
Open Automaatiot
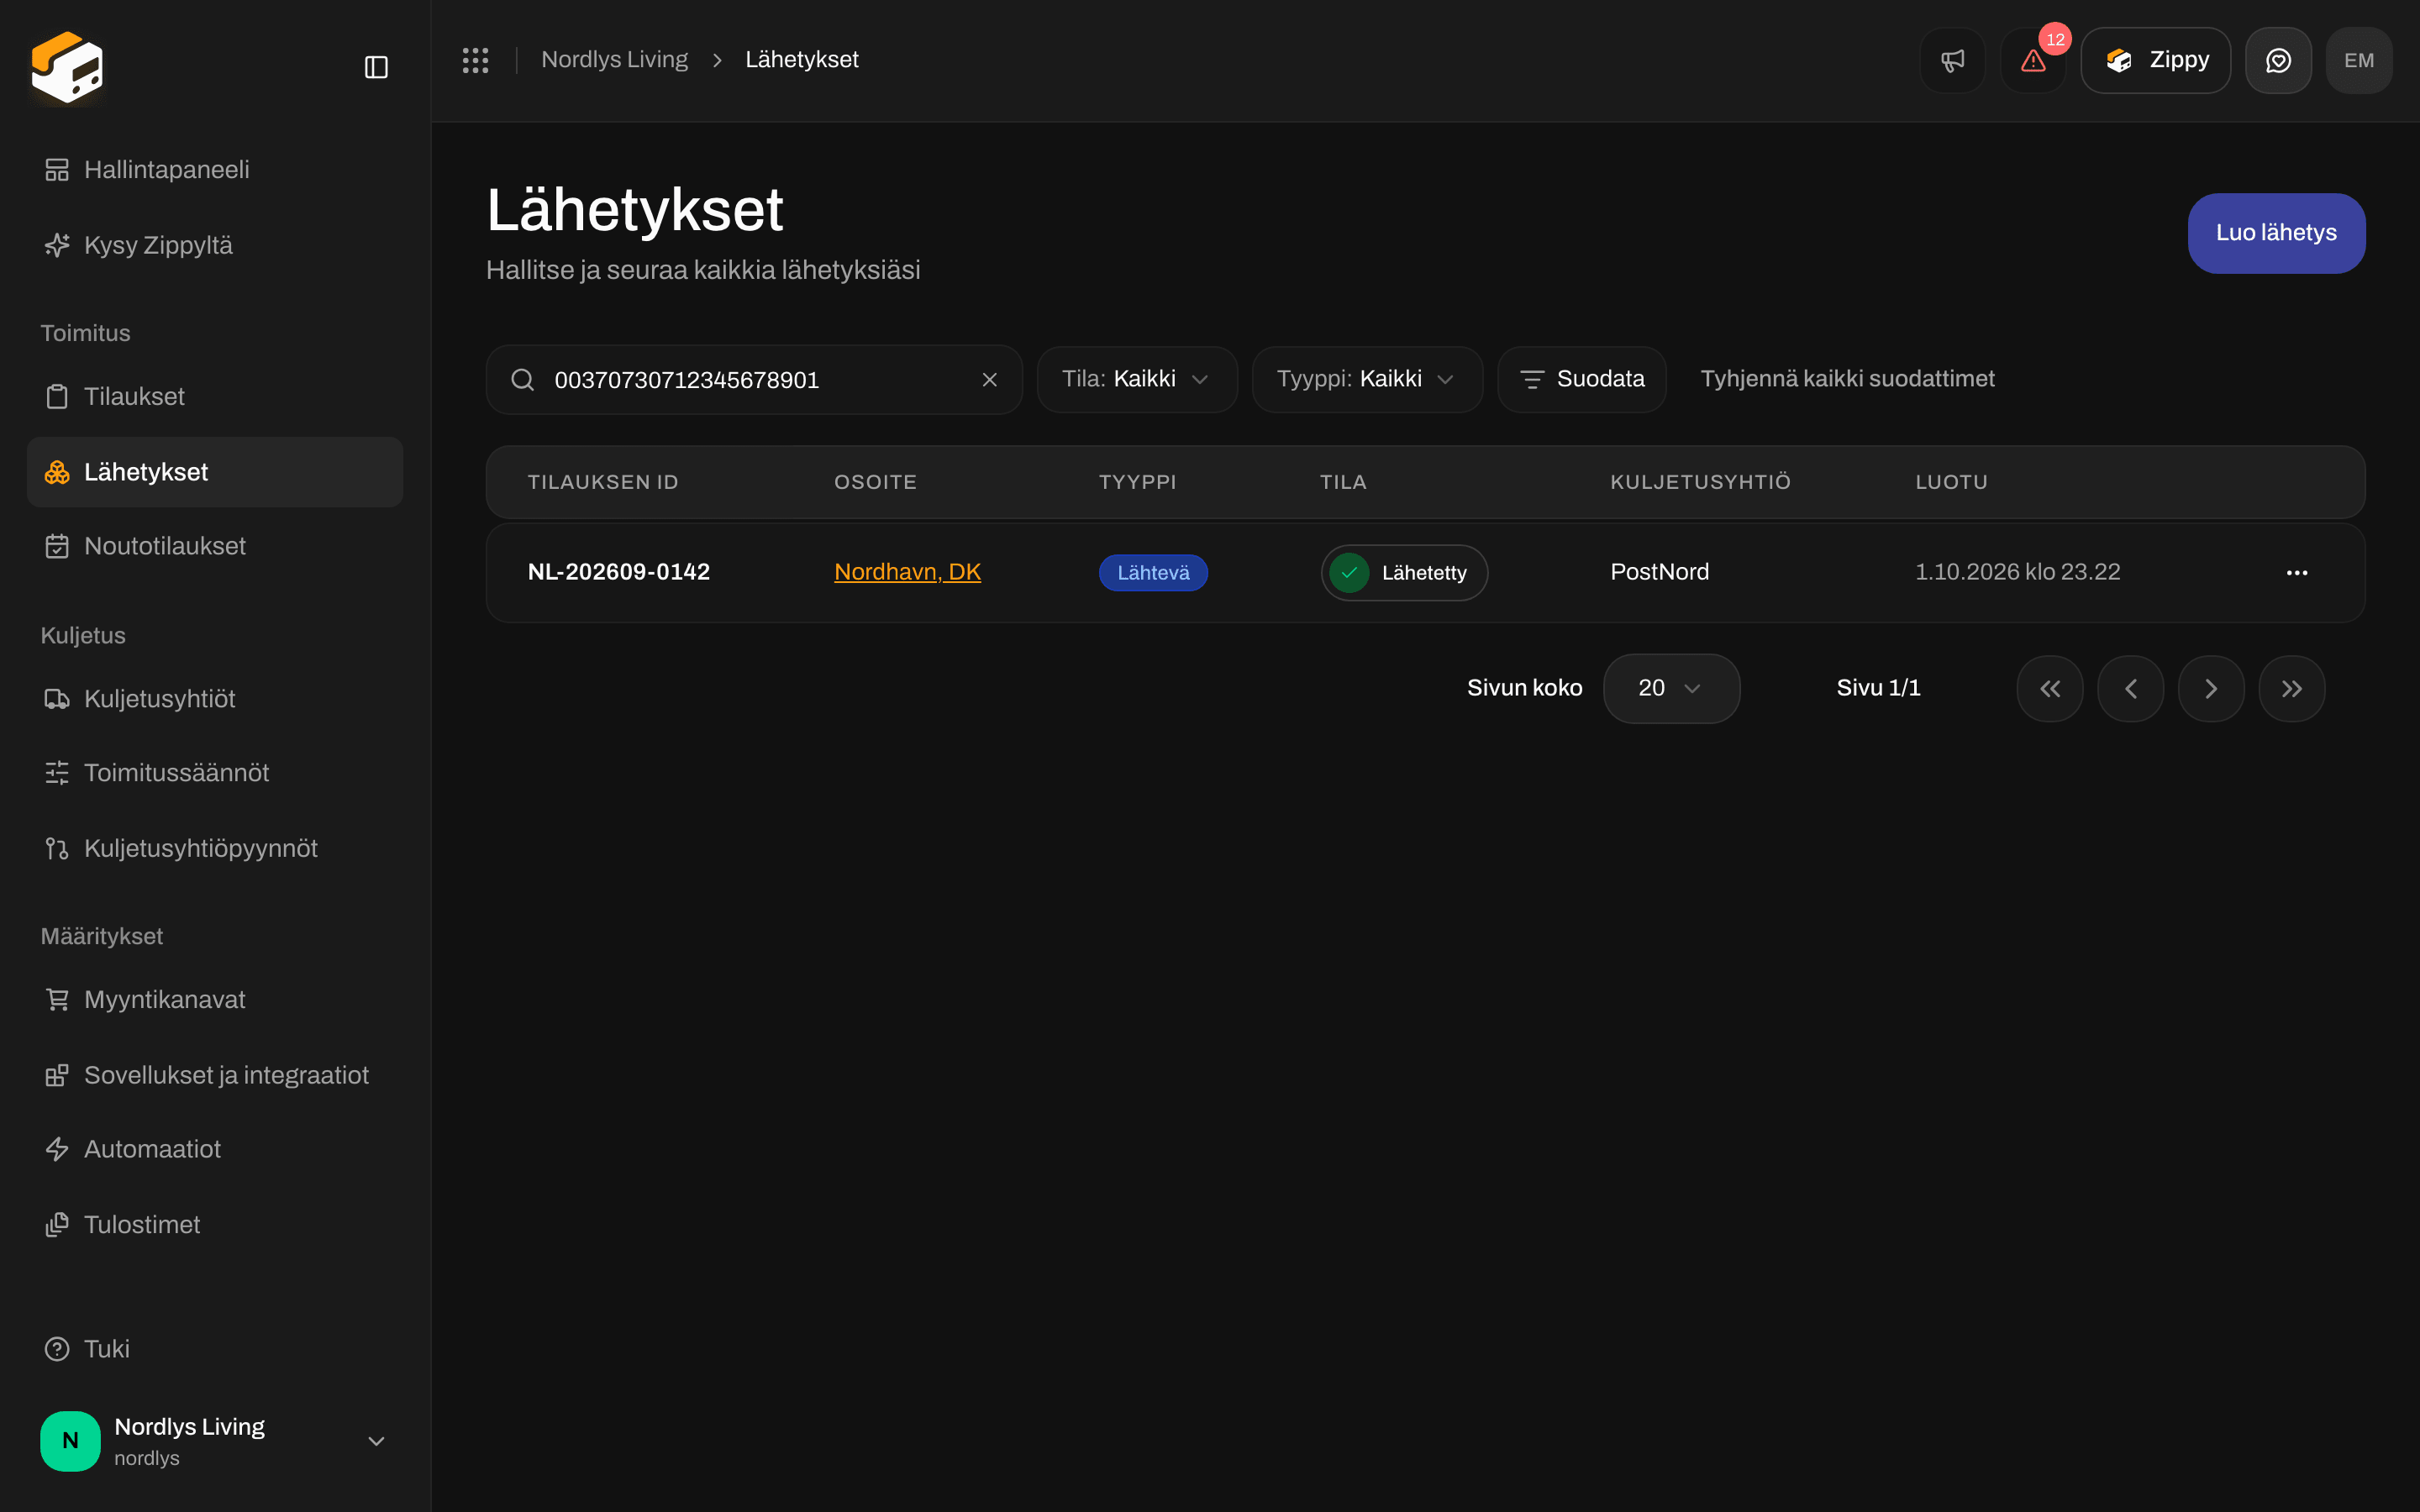click(215, 1149)
